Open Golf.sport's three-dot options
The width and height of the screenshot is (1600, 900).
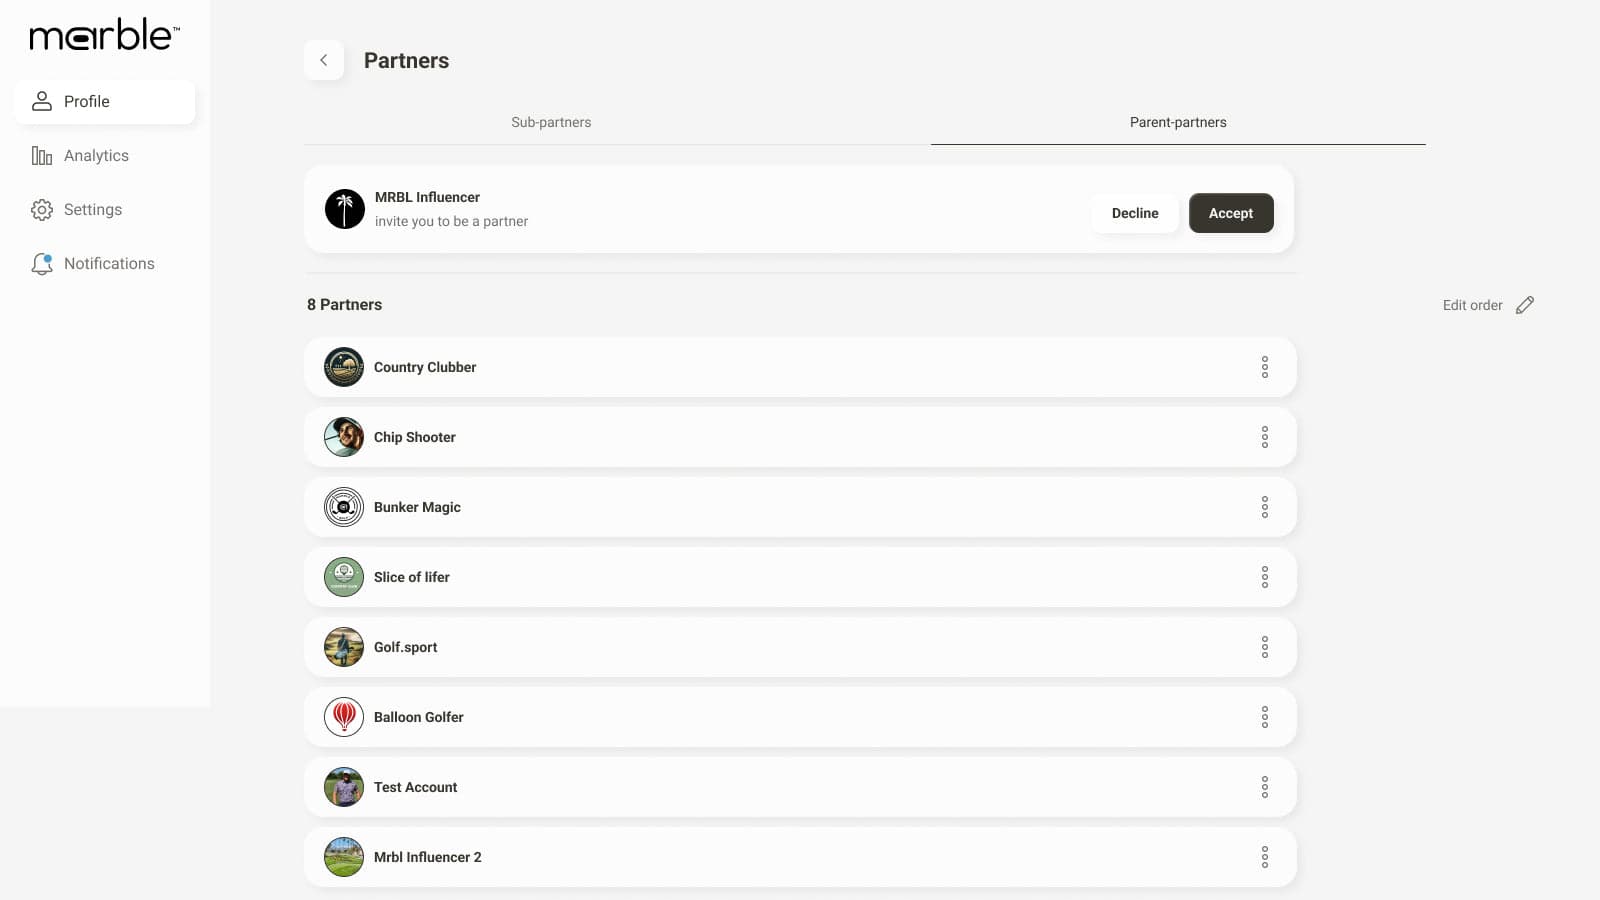pos(1264,647)
